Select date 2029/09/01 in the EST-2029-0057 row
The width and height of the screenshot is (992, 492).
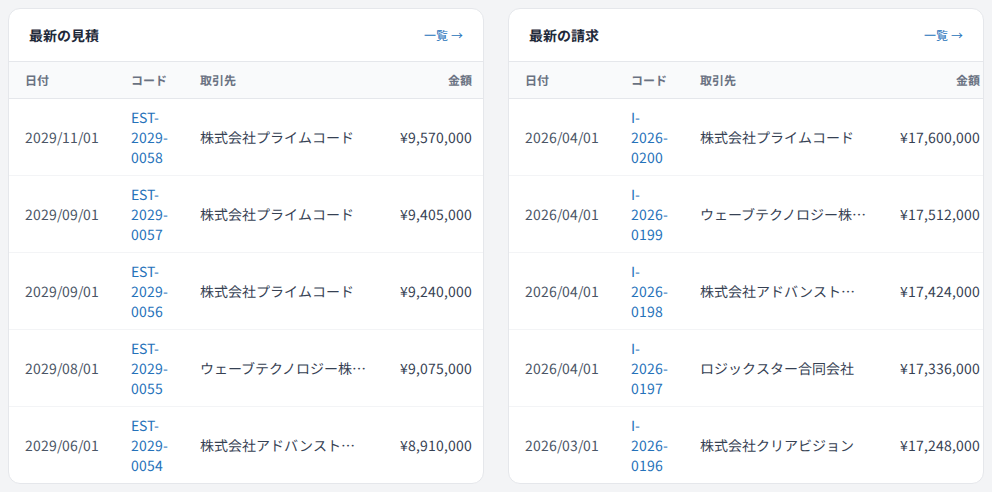[x=62, y=215]
